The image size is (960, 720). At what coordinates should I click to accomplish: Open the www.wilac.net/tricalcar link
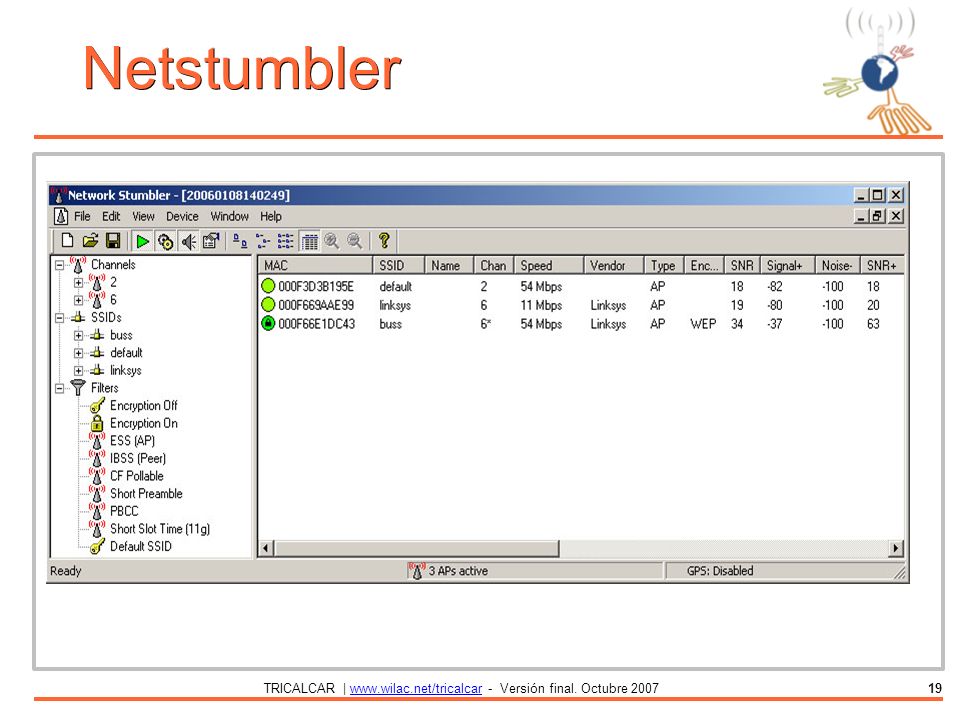coord(416,688)
